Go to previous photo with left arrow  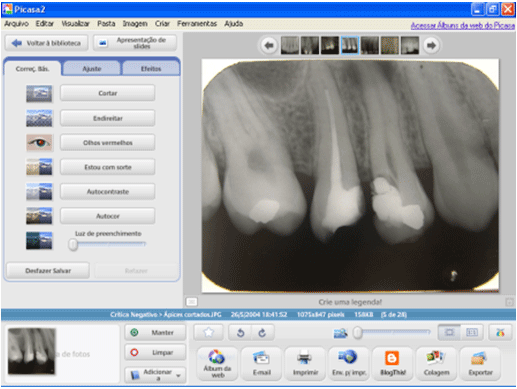(269, 45)
